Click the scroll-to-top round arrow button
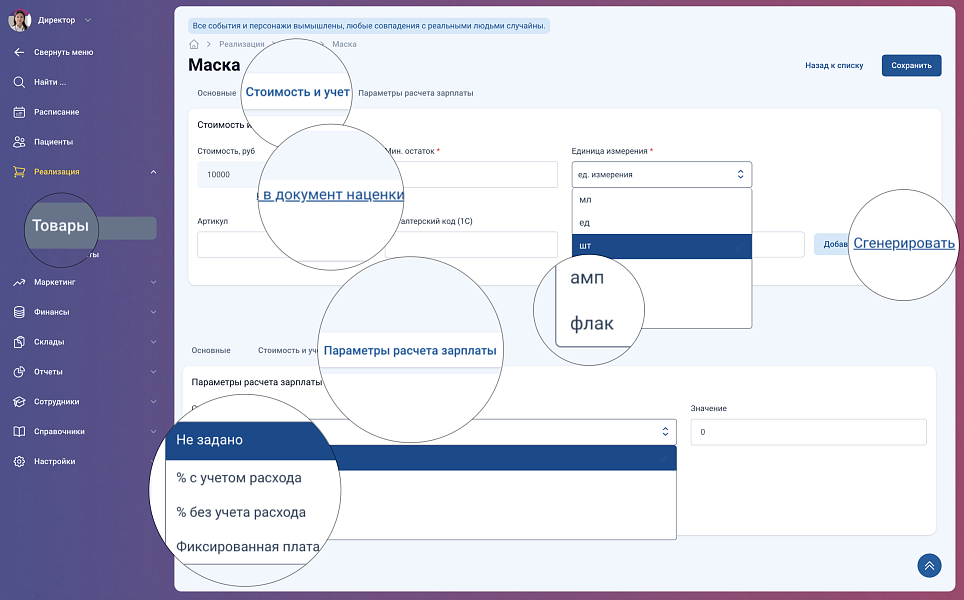Viewport: 964px width, 600px height. 929,566
